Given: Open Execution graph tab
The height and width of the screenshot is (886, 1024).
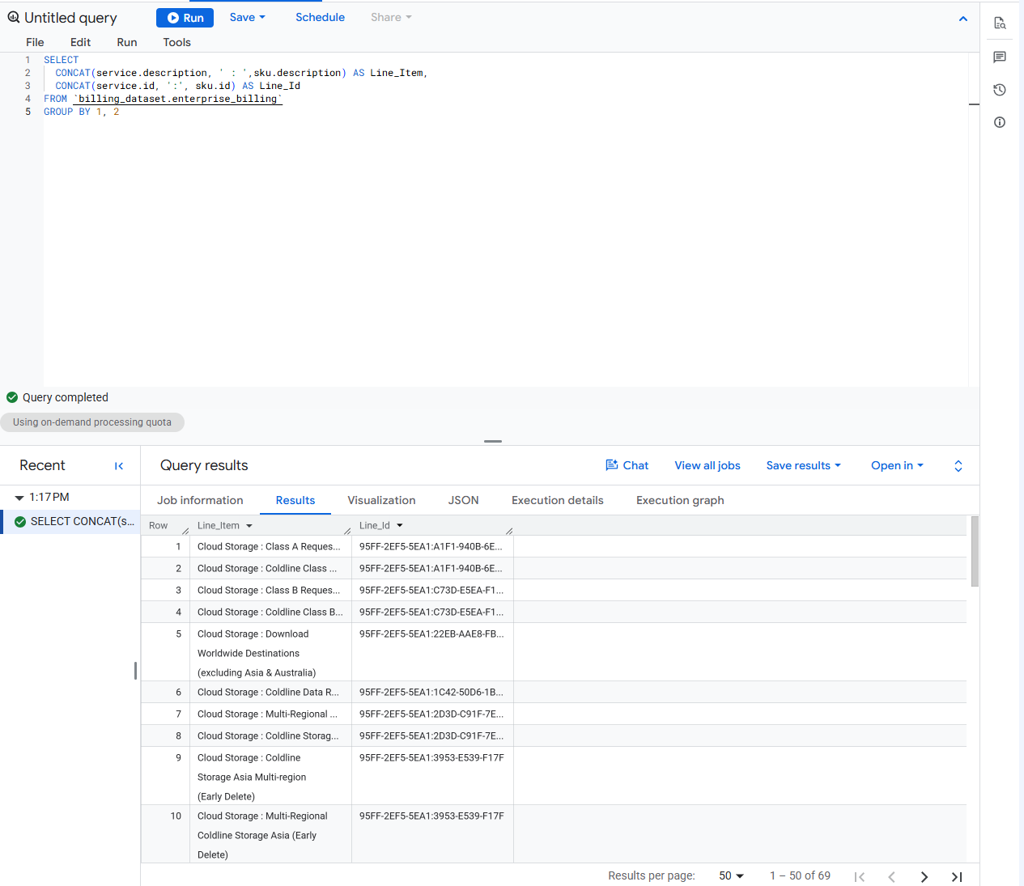Looking at the screenshot, I should [680, 500].
